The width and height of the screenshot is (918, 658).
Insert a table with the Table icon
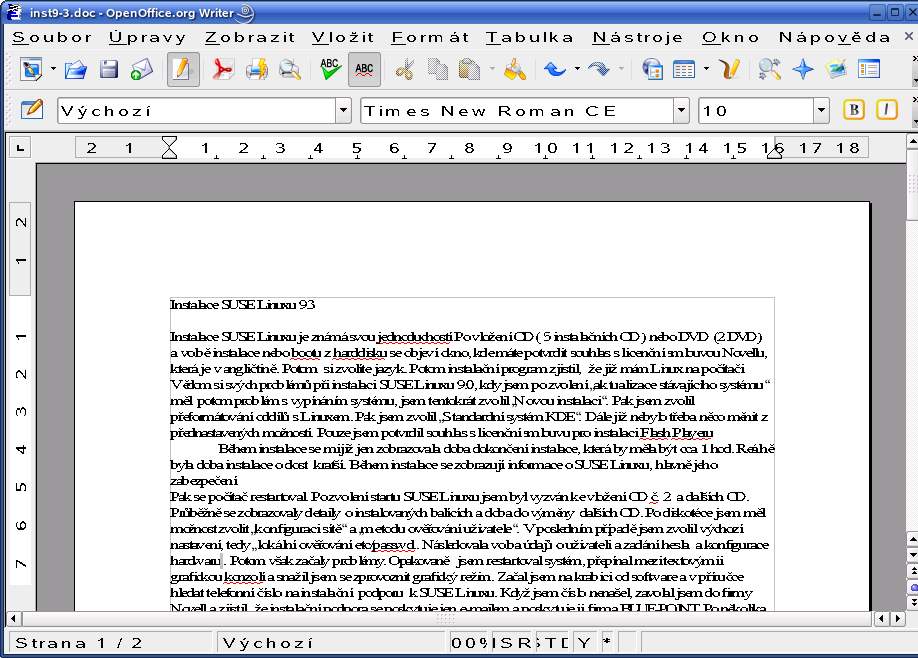[x=684, y=69]
